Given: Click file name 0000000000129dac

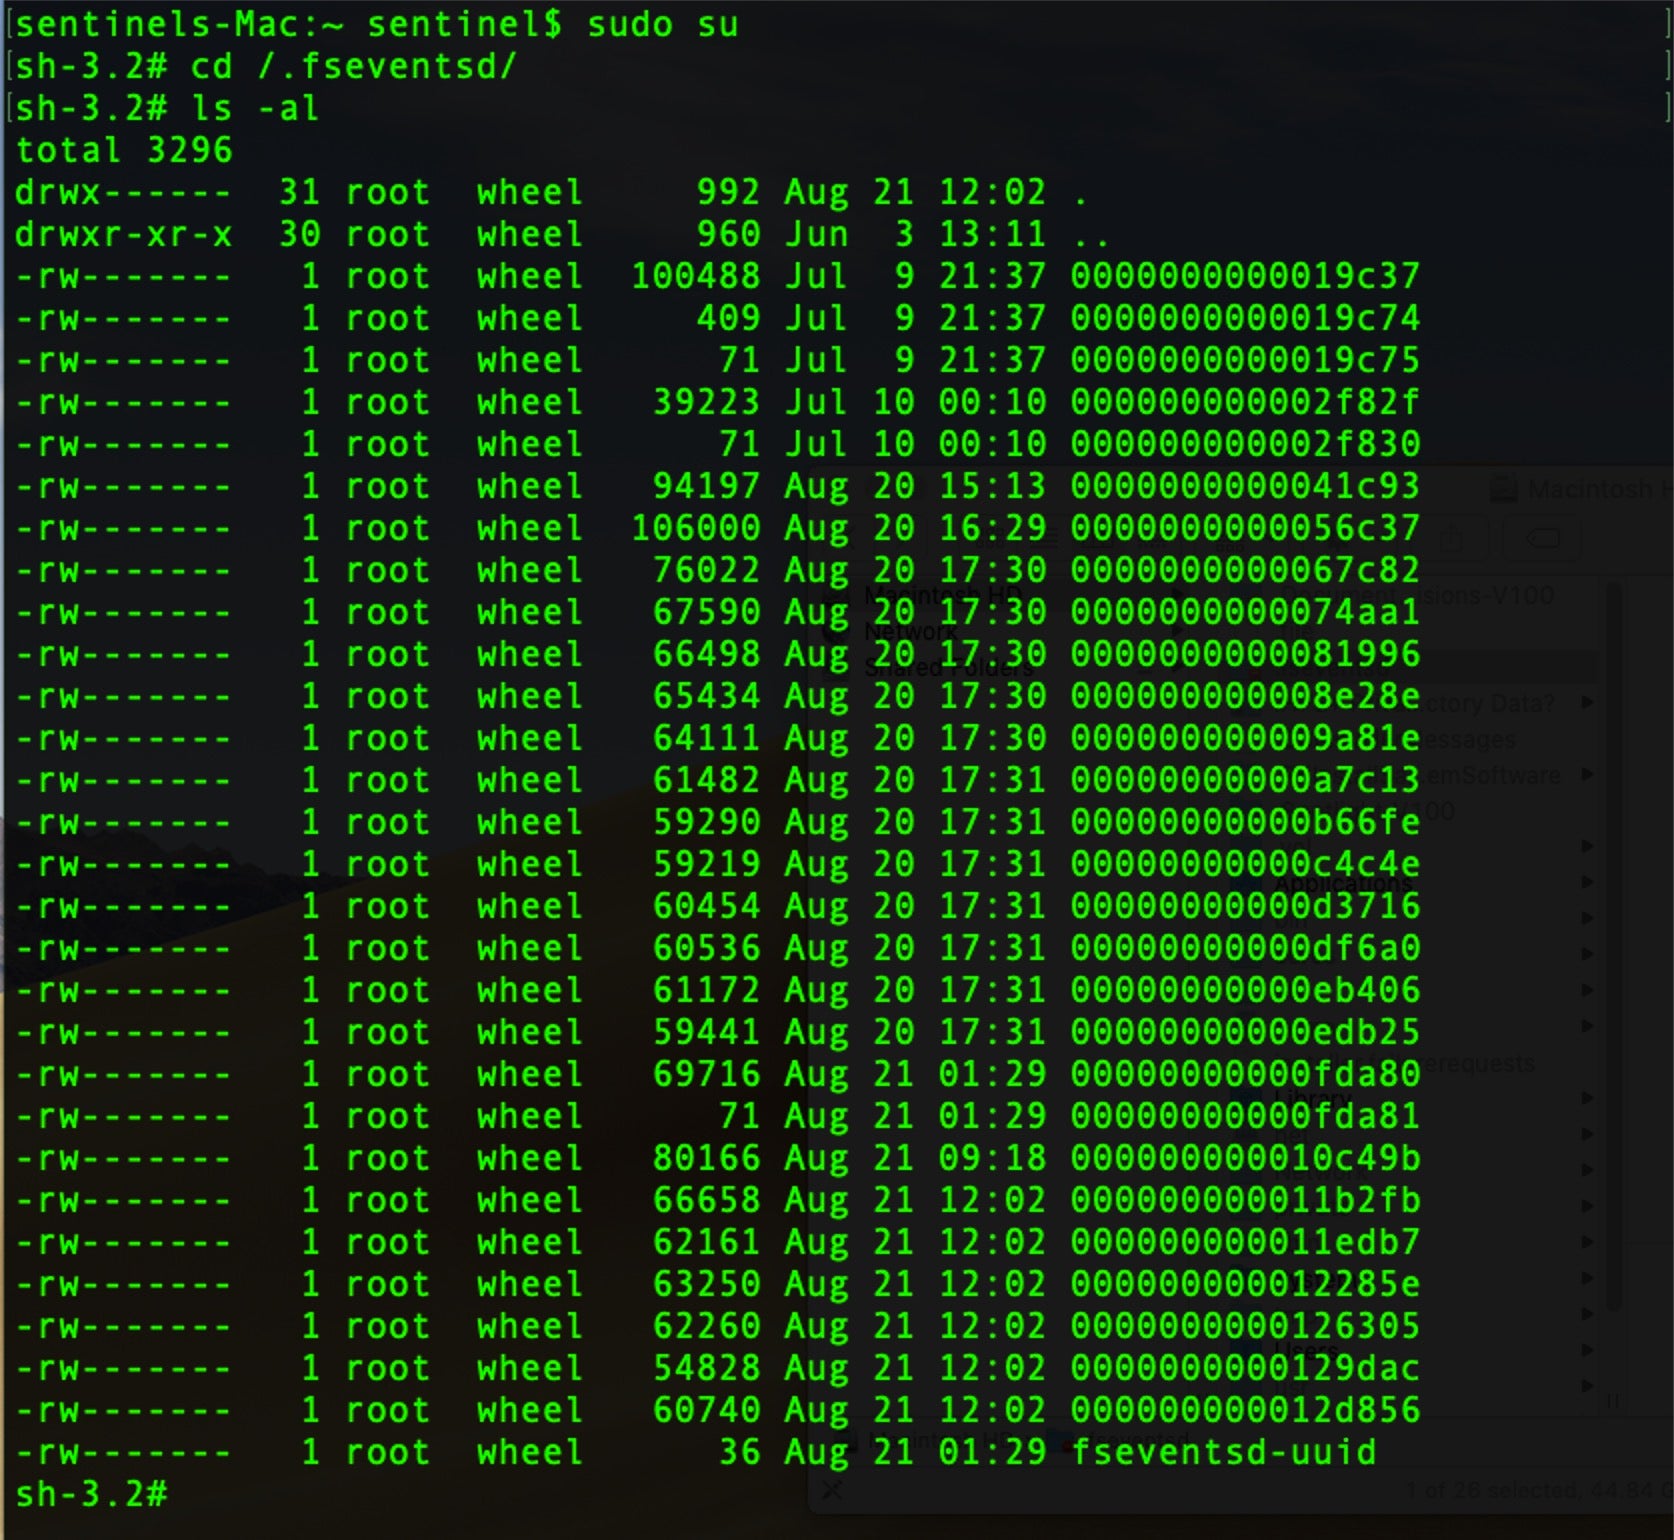Looking at the screenshot, I should click(1245, 1368).
